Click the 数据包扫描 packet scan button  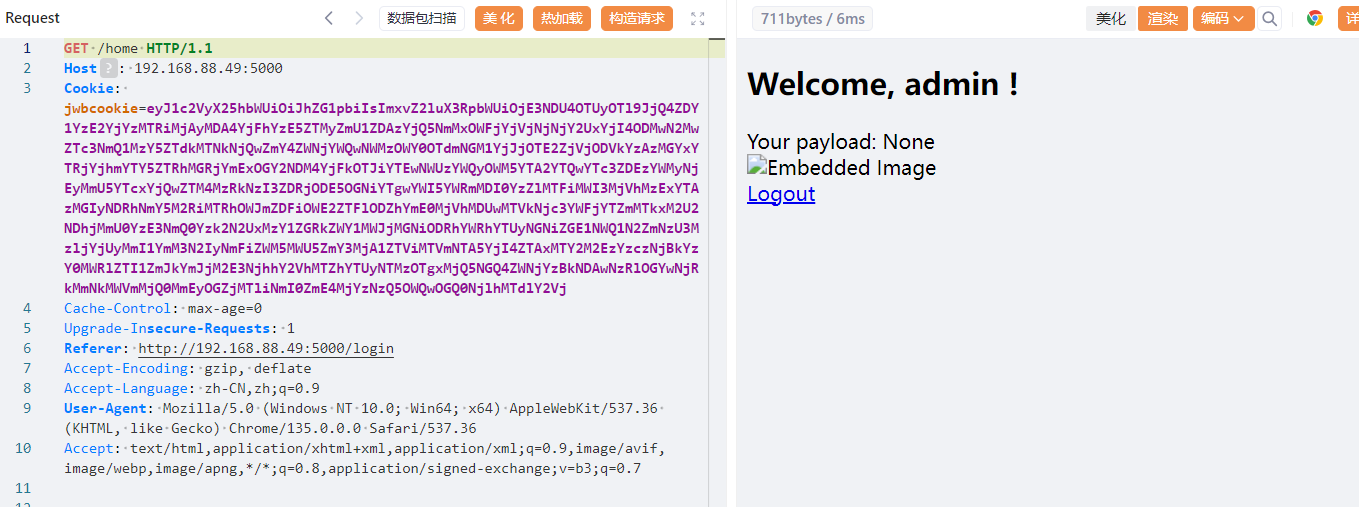421,18
